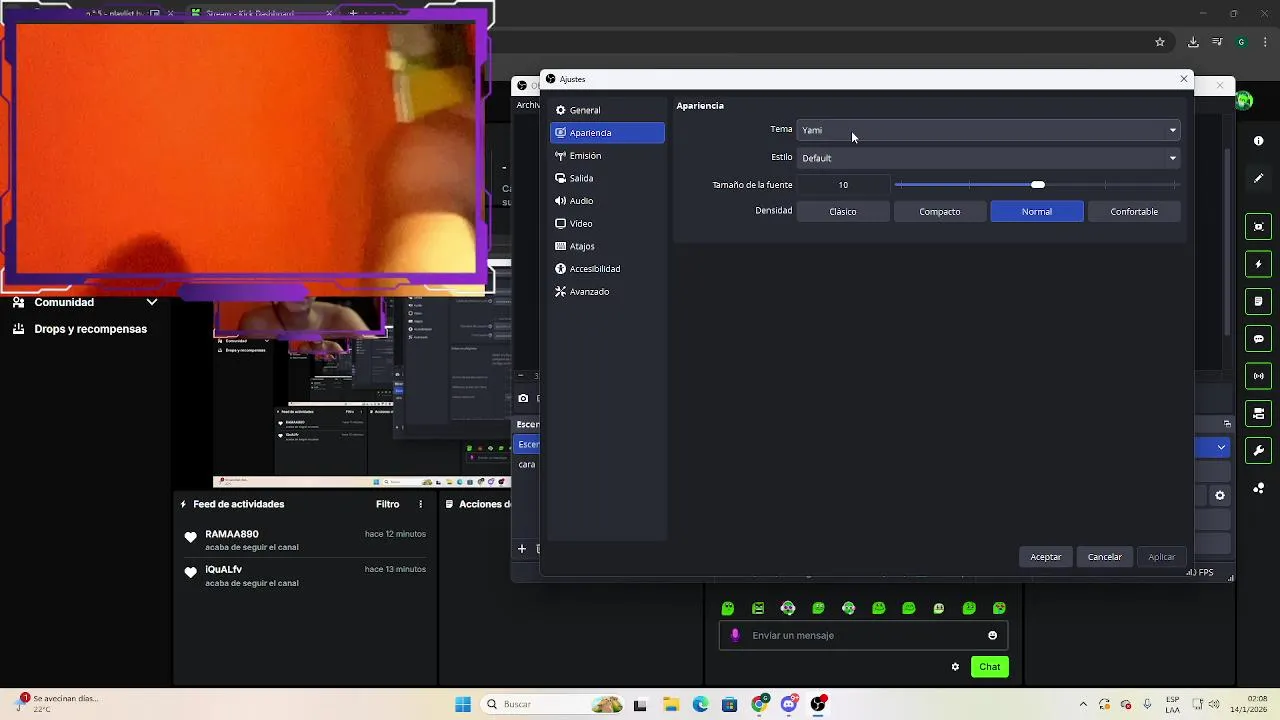Click the Aplicar button
Viewport: 1280px width, 720px height.
[1162, 557]
